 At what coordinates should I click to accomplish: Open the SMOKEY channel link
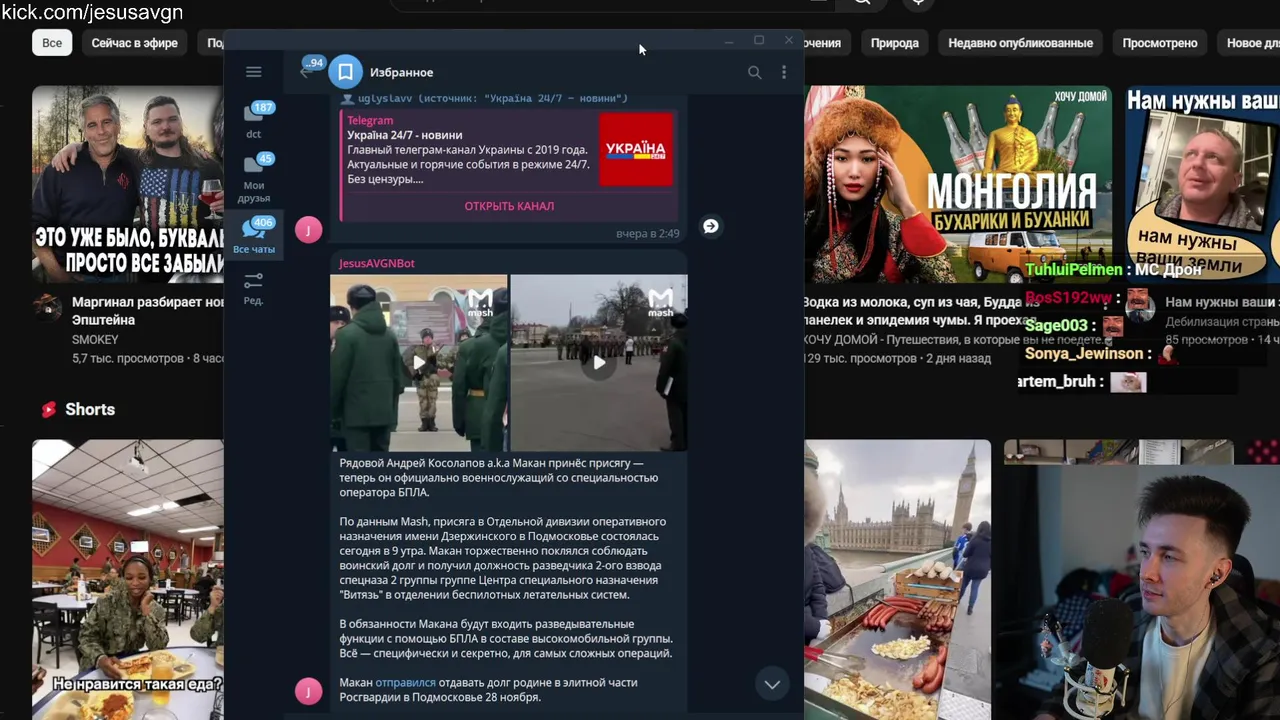pos(95,340)
